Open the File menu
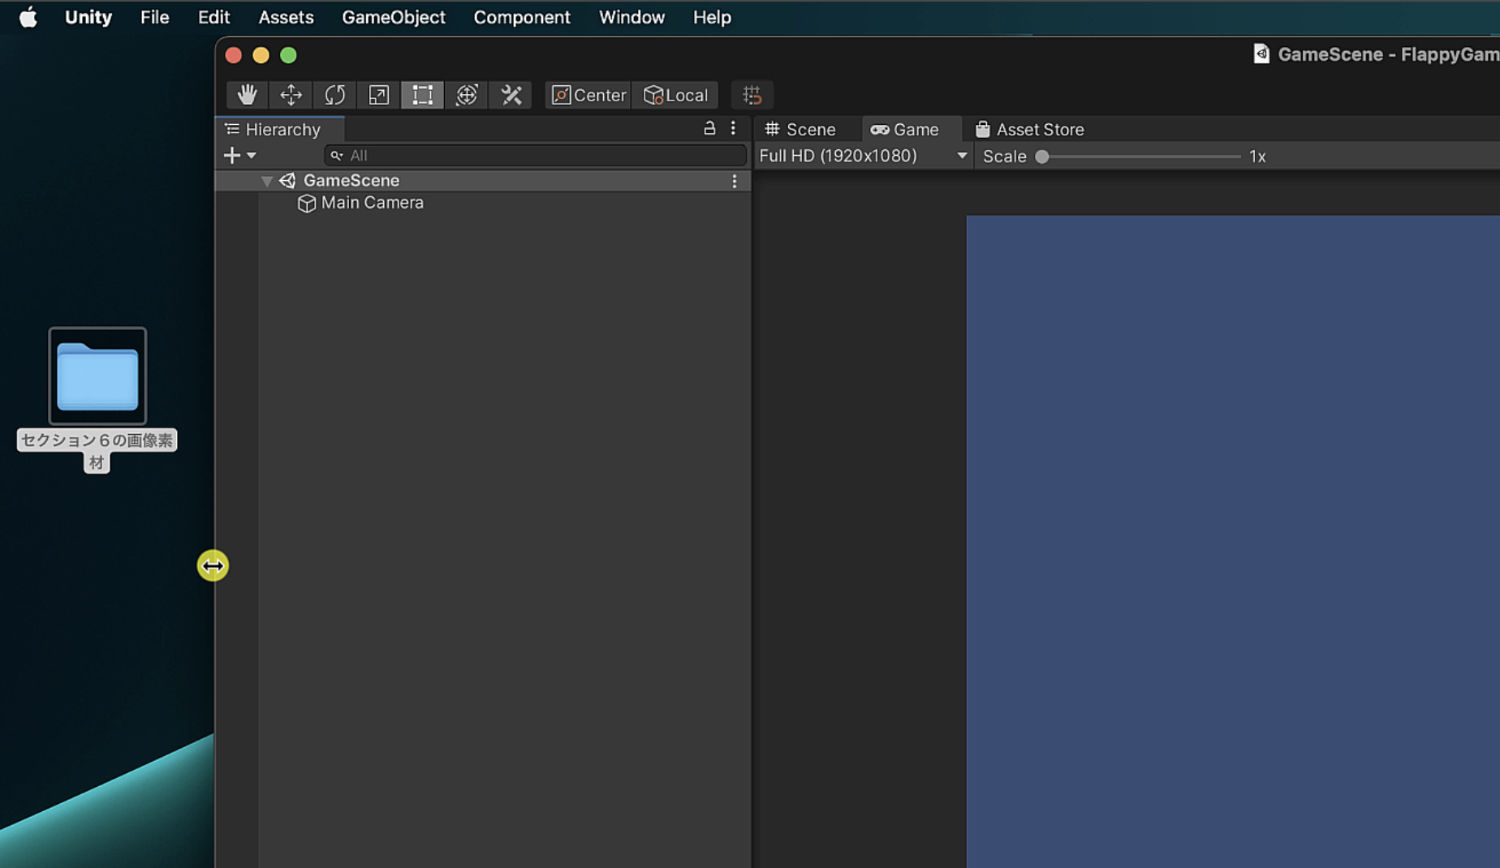This screenshot has width=1500, height=868. tap(154, 17)
